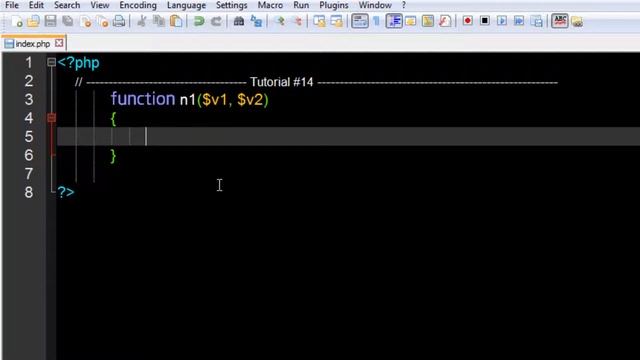Play back the recorded macro
This screenshot has width=640, height=360.
[502, 21]
